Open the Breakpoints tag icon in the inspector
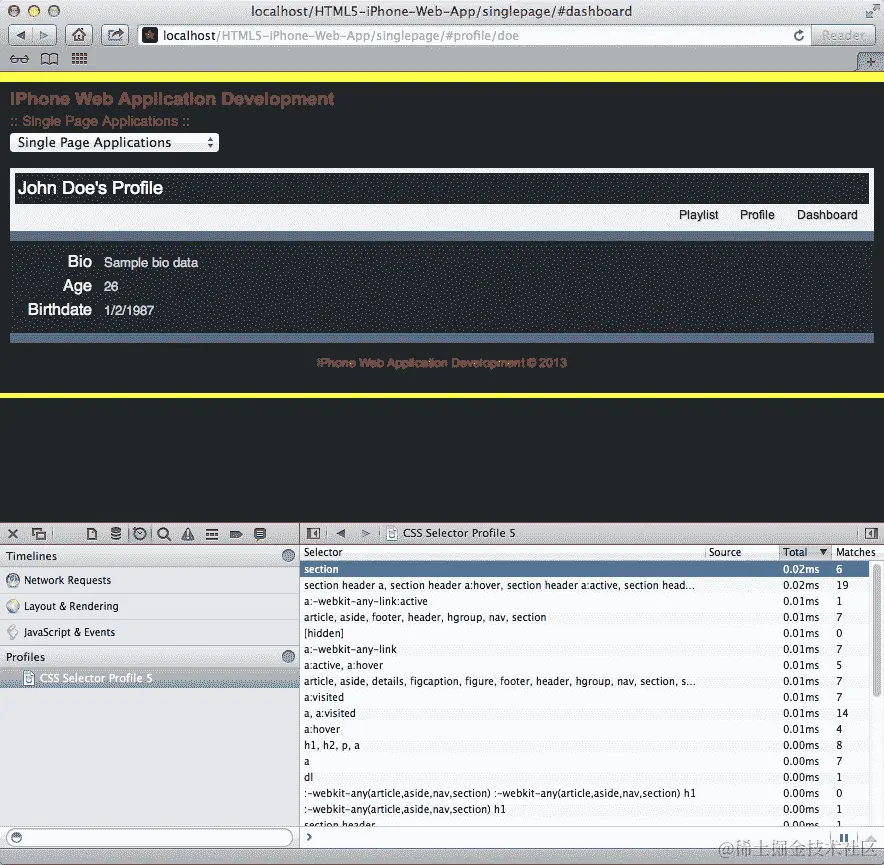The image size is (884, 865). click(236, 534)
